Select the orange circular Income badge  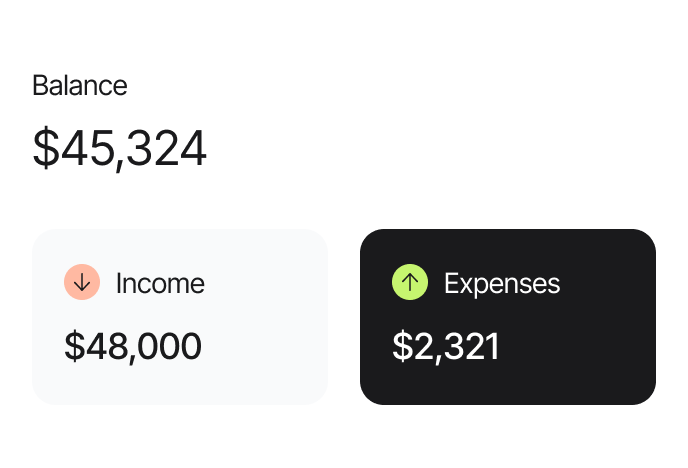point(83,283)
